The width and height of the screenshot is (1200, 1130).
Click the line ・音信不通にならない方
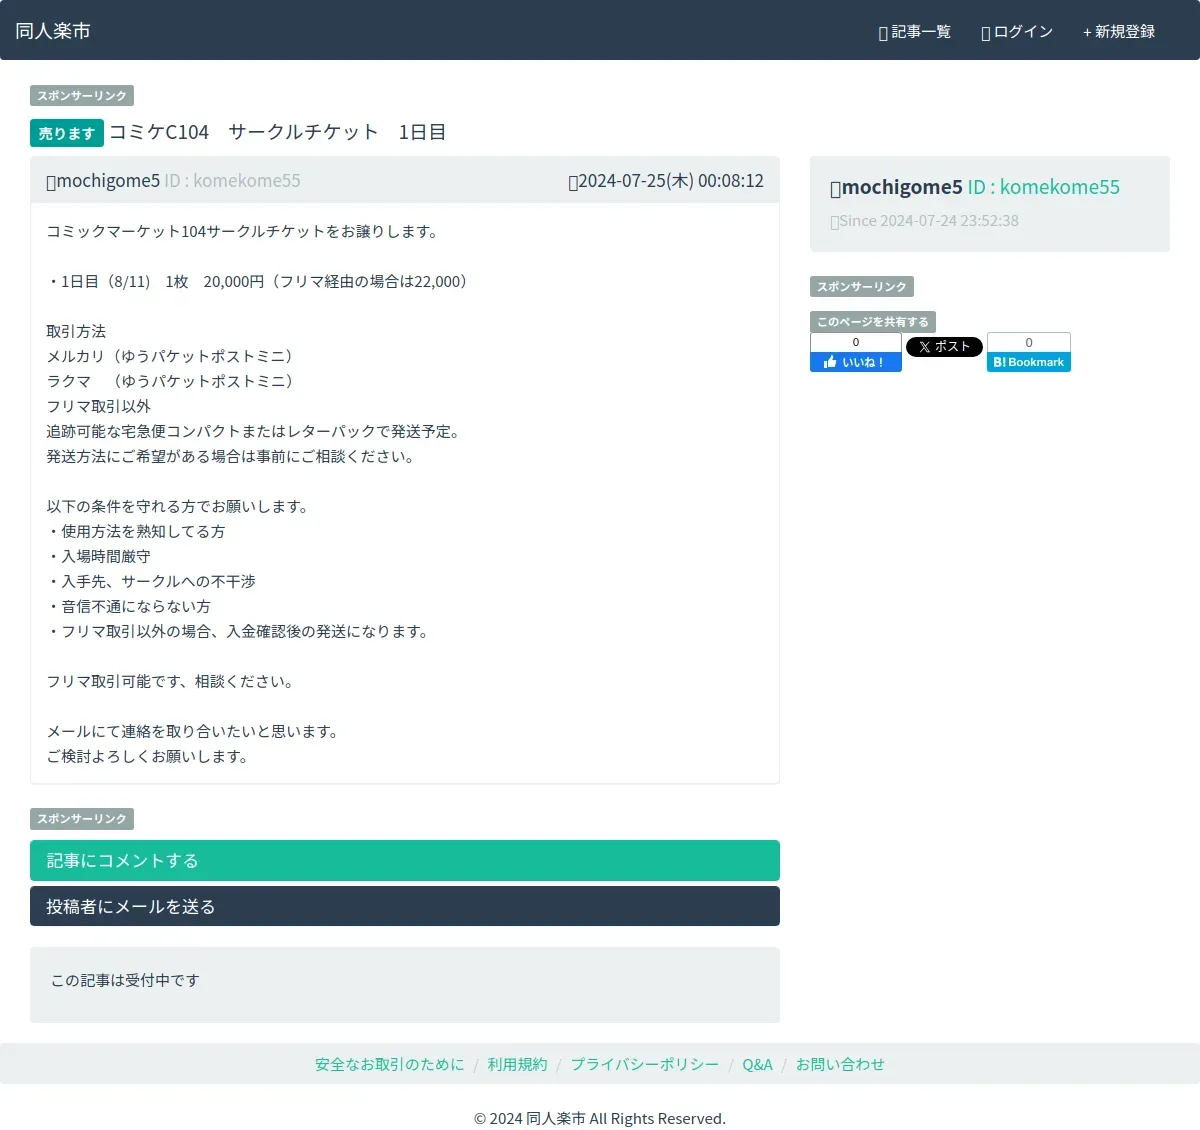pos(128,606)
